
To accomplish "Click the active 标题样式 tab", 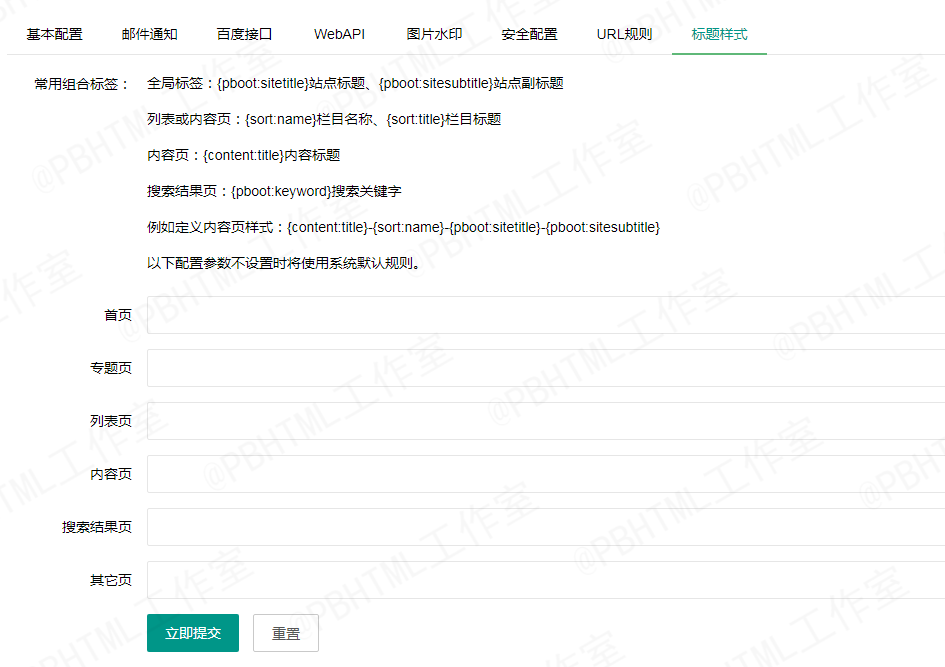I will [x=719, y=34].
